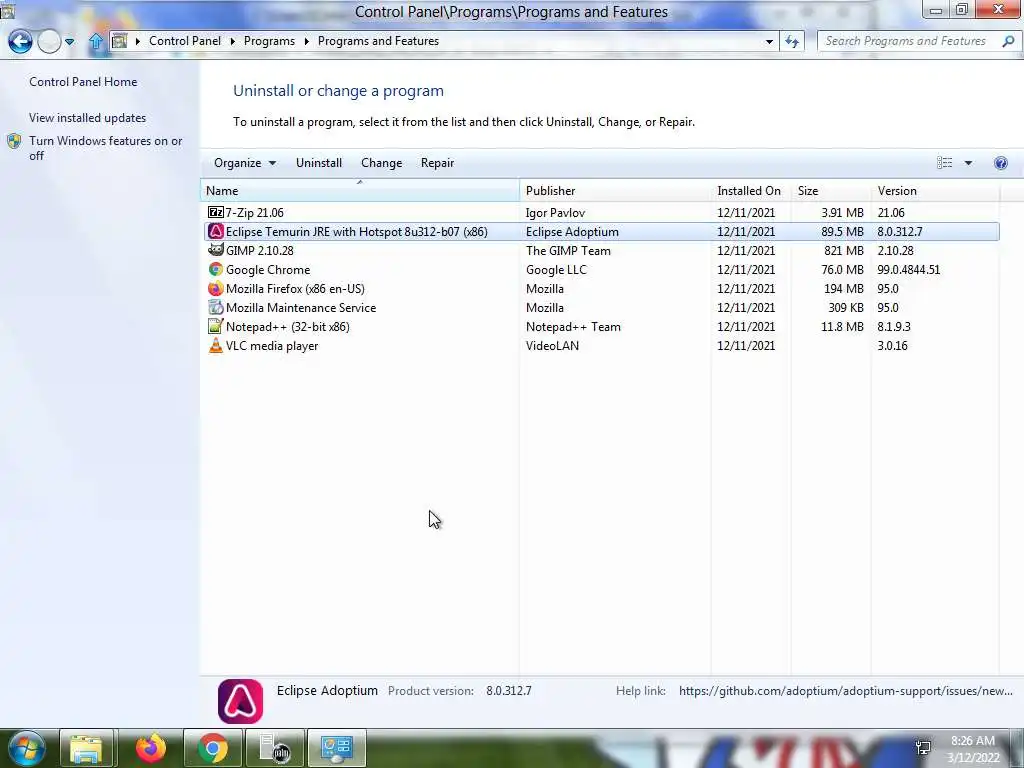Click the VLC media player cone icon
1024x768 pixels.
(x=216, y=345)
